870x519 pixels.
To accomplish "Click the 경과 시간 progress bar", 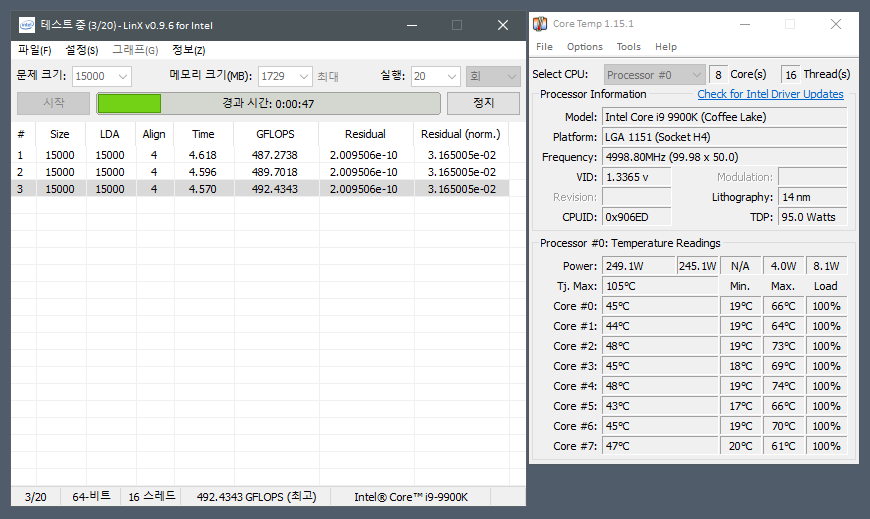I will 269,104.
